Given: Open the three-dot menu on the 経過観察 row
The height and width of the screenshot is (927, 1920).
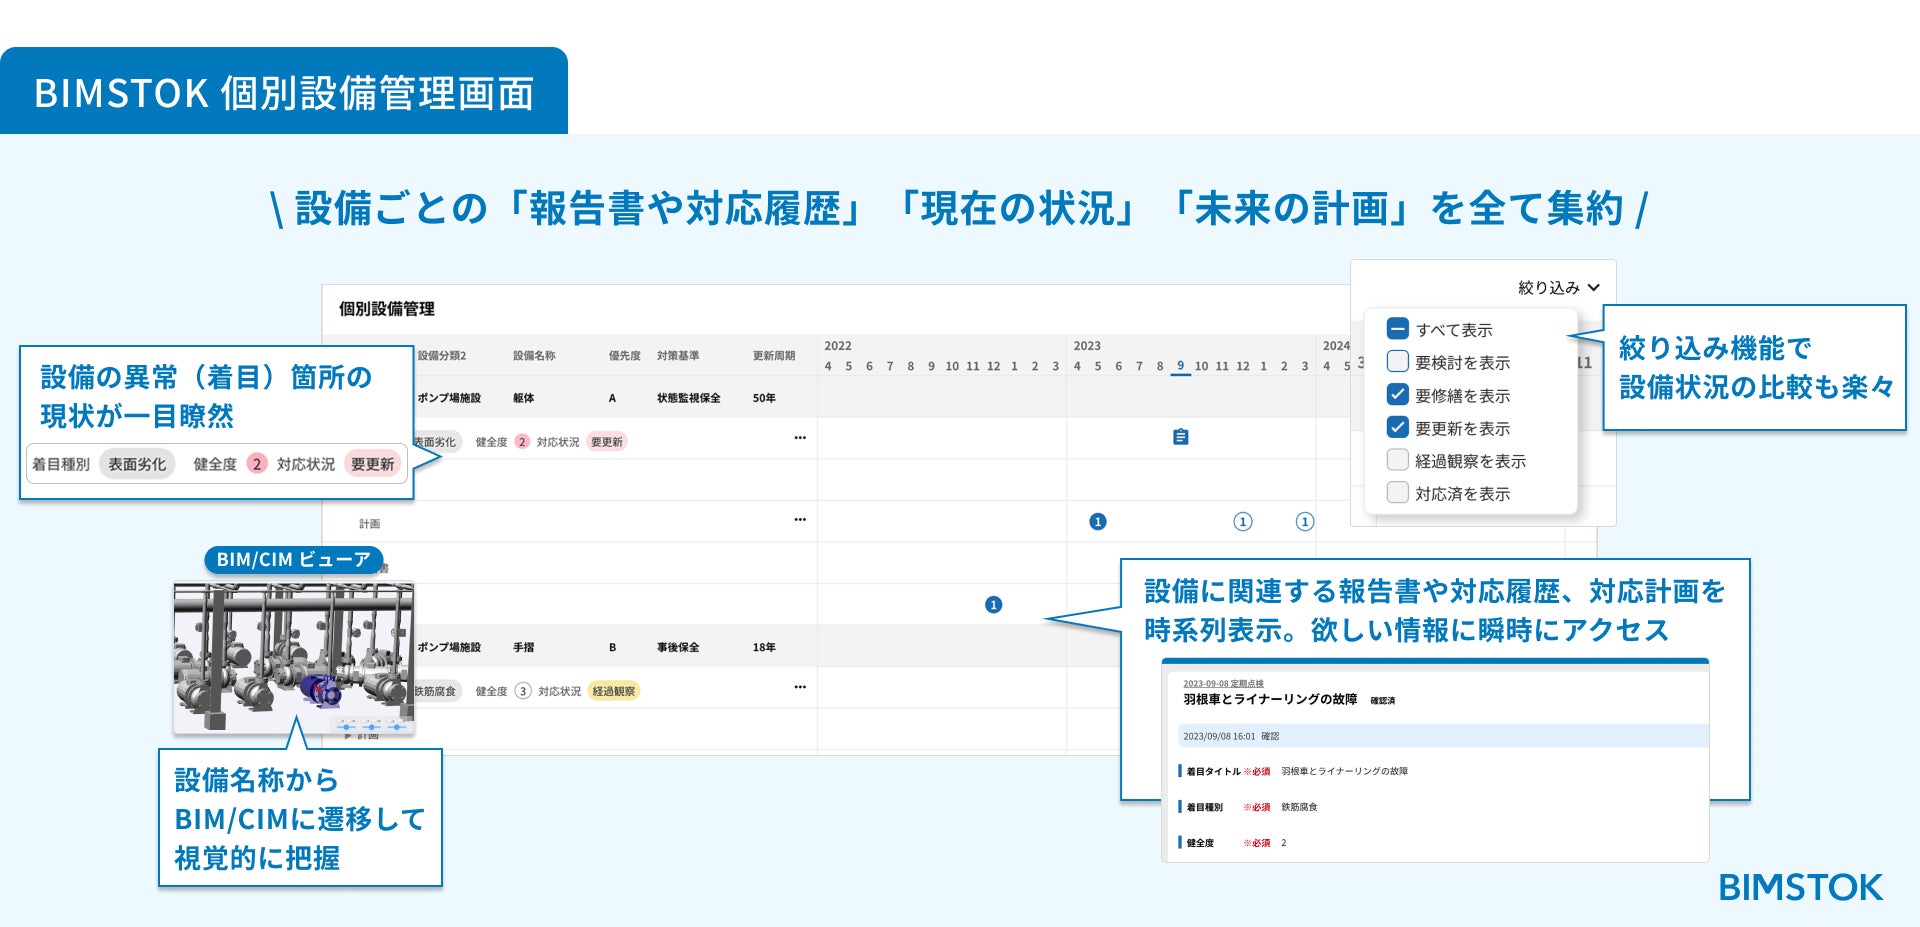Looking at the screenshot, I should pyautogui.click(x=800, y=687).
